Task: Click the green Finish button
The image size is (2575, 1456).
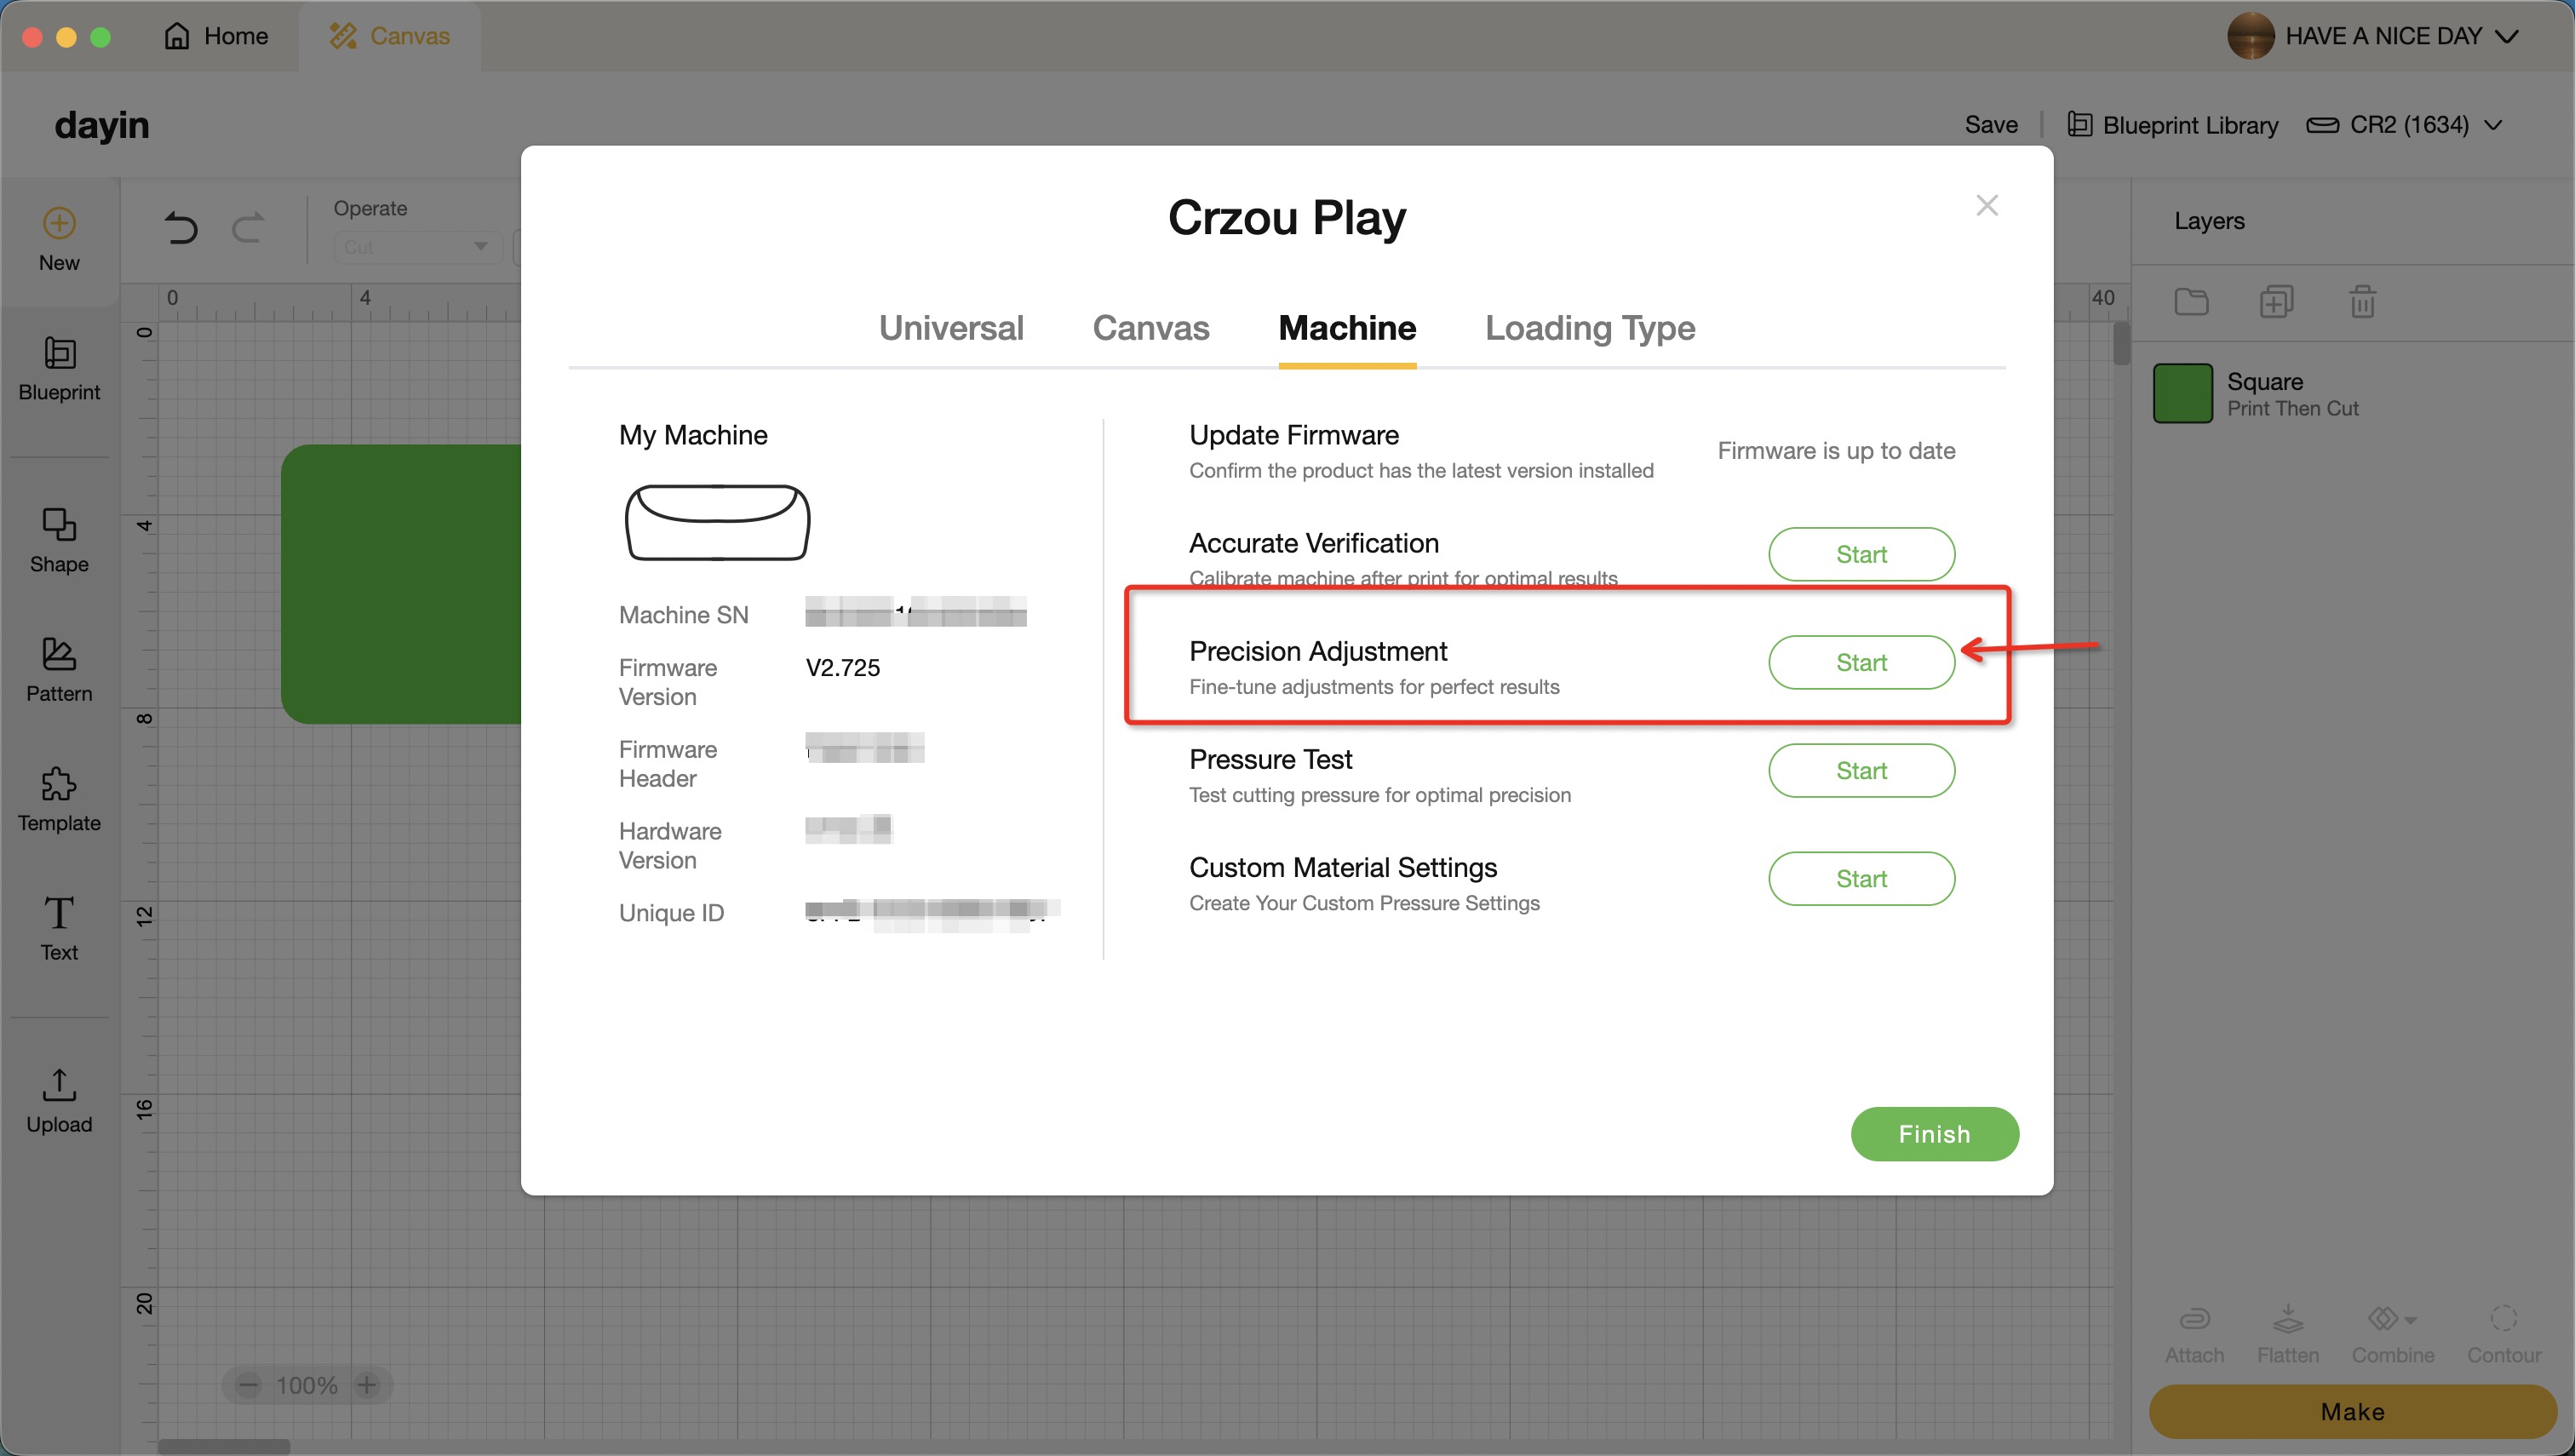Action: [x=1934, y=1134]
